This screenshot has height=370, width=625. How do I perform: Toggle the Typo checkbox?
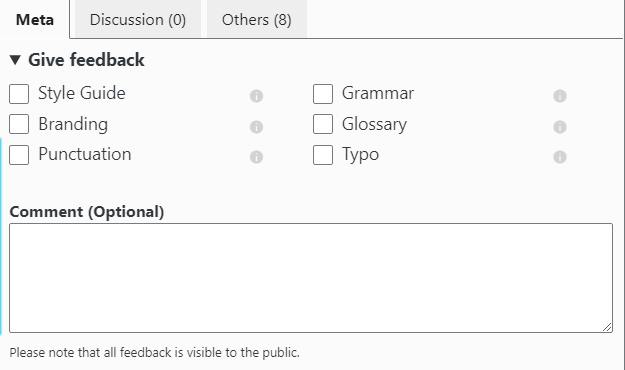[x=323, y=155]
